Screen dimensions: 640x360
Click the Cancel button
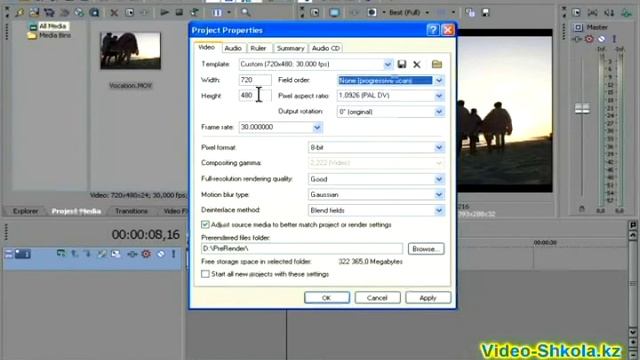pos(377,298)
